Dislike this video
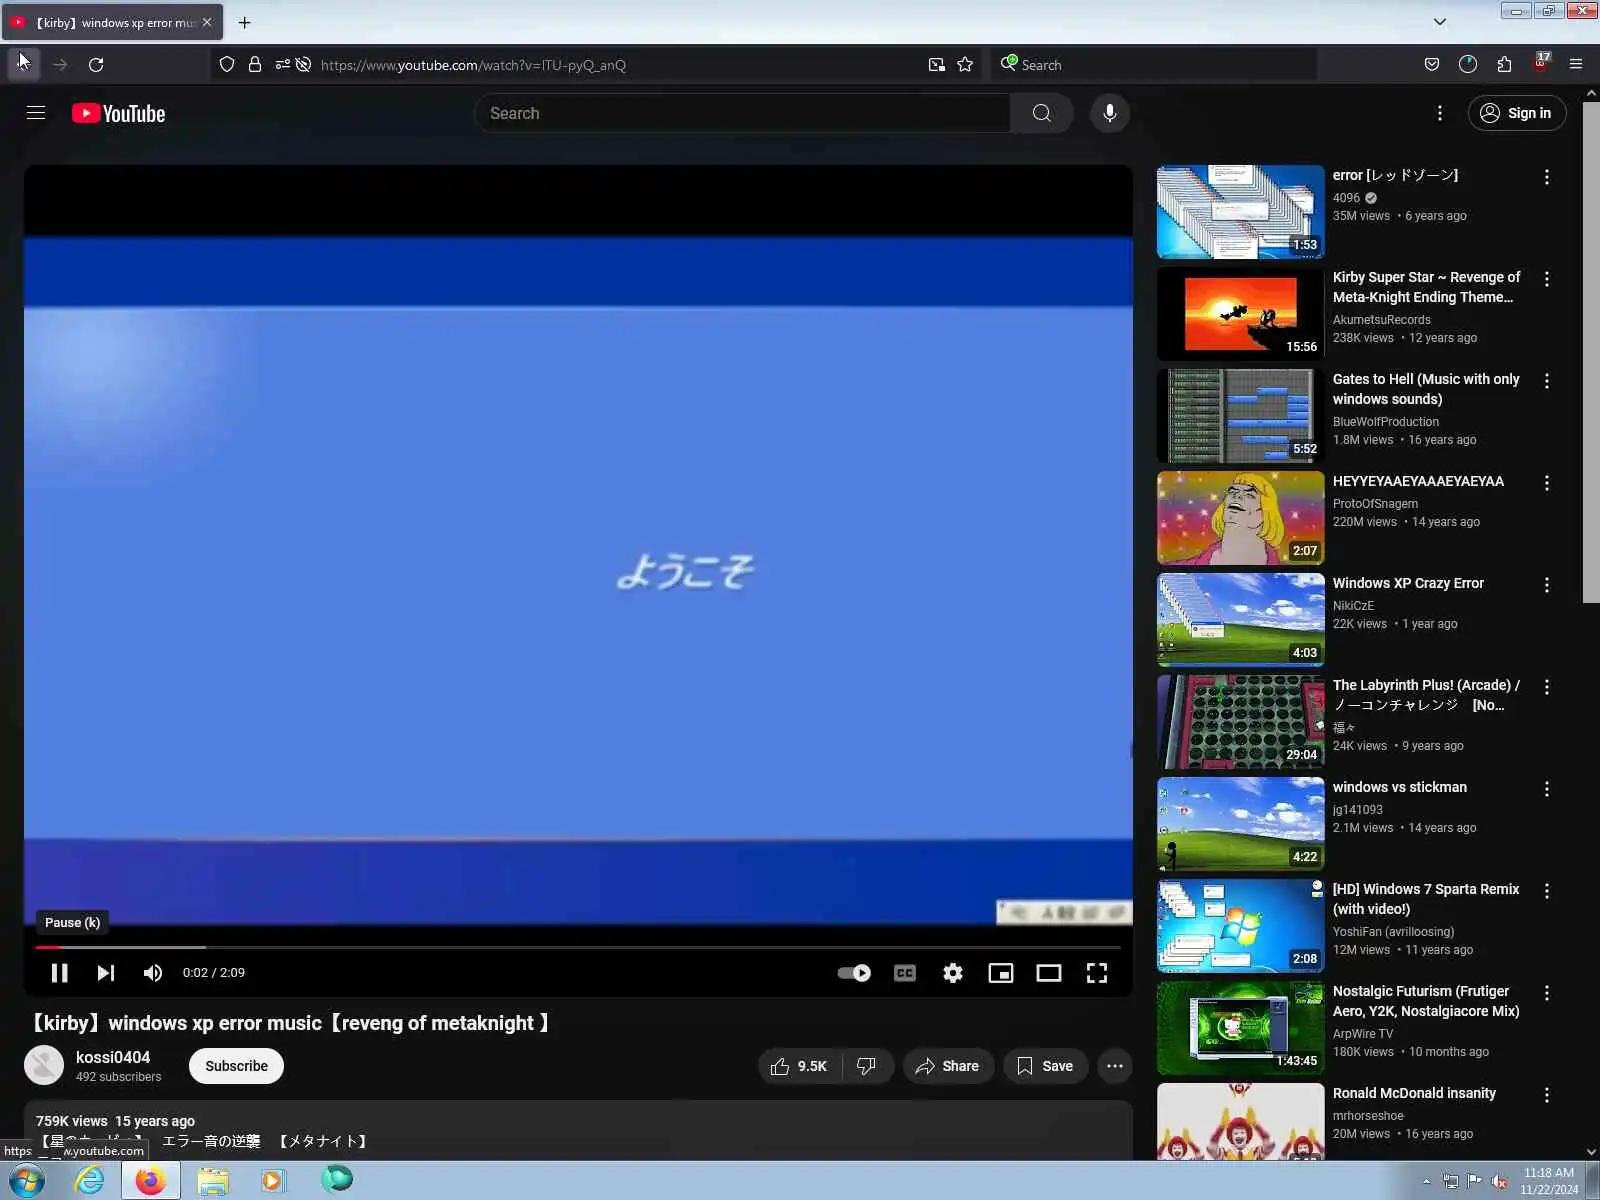 pyautogui.click(x=867, y=1066)
